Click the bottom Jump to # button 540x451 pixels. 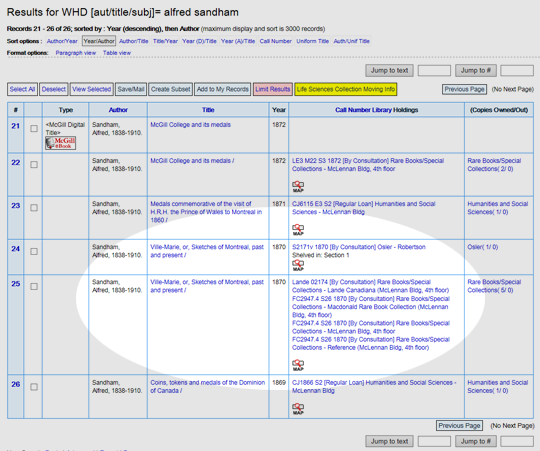point(476,441)
